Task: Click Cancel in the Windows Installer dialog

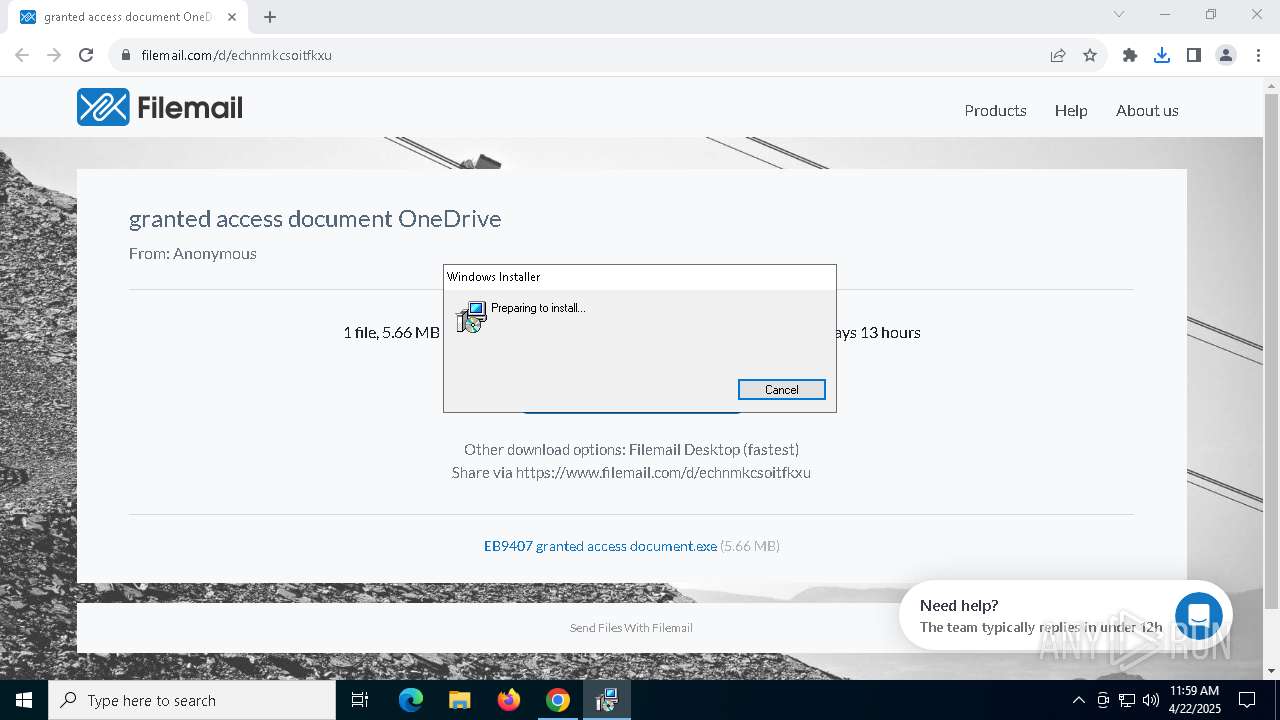Action: pyautogui.click(x=781, y=390)
